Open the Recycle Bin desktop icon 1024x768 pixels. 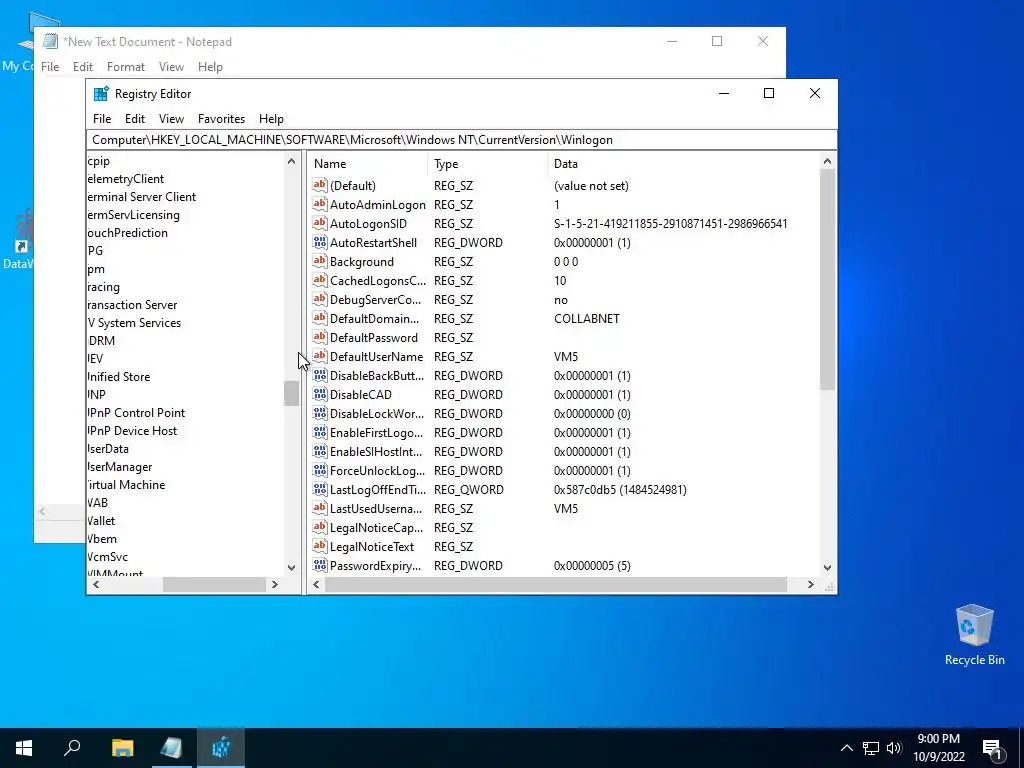click(x=974, y=635)
